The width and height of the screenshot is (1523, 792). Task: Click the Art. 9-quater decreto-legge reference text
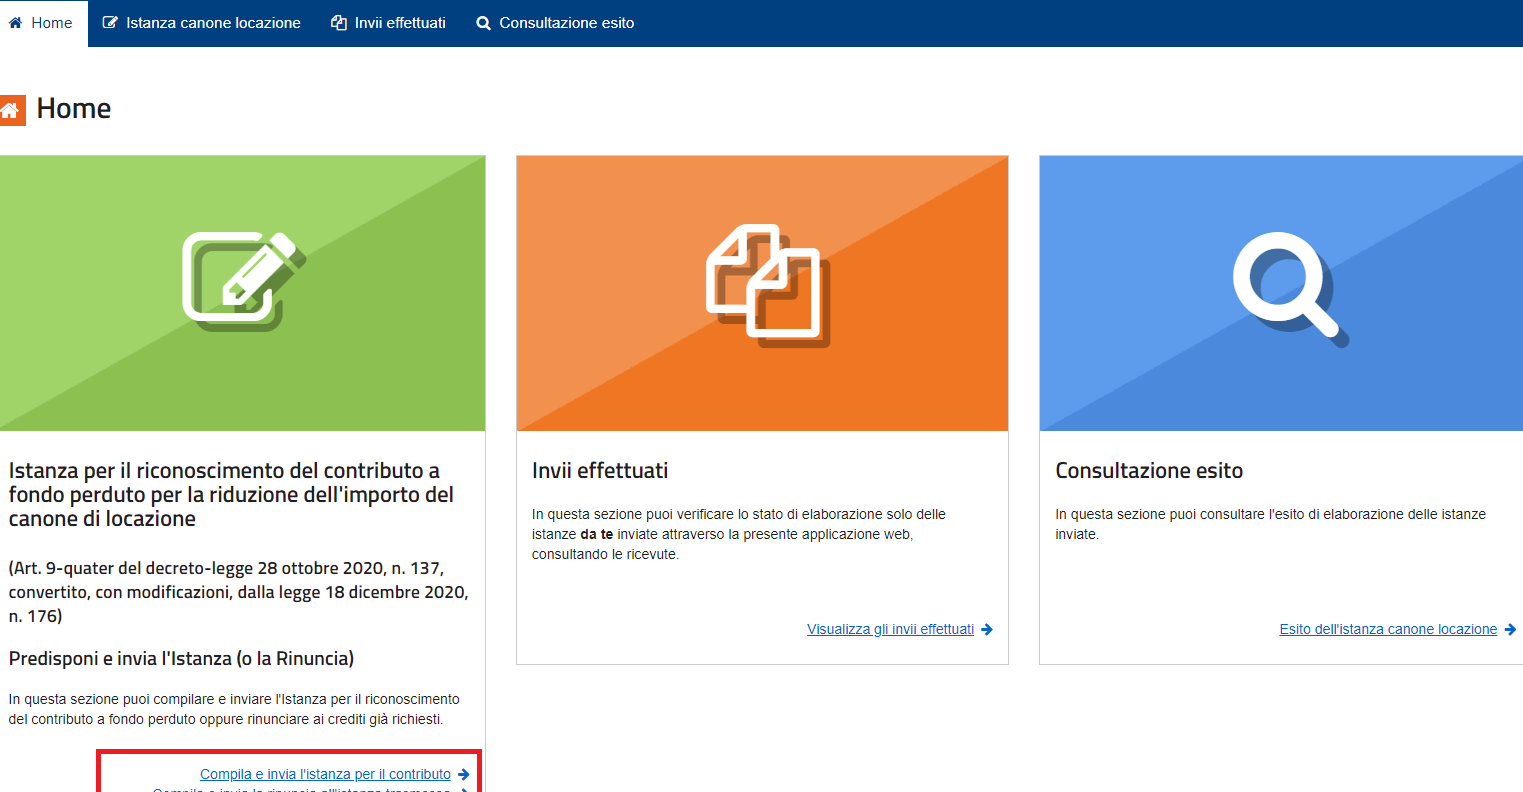pyautogui.click(x=238, y=592)
